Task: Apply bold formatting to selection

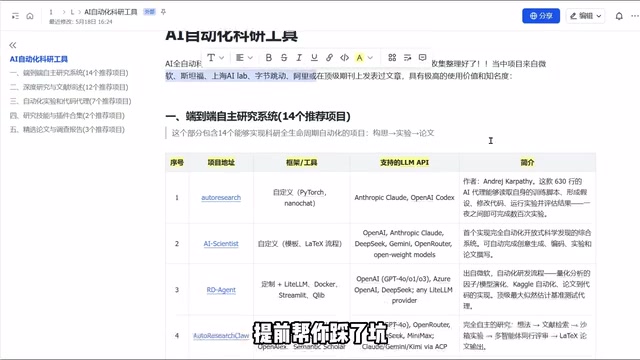Action: click(269, 58)
